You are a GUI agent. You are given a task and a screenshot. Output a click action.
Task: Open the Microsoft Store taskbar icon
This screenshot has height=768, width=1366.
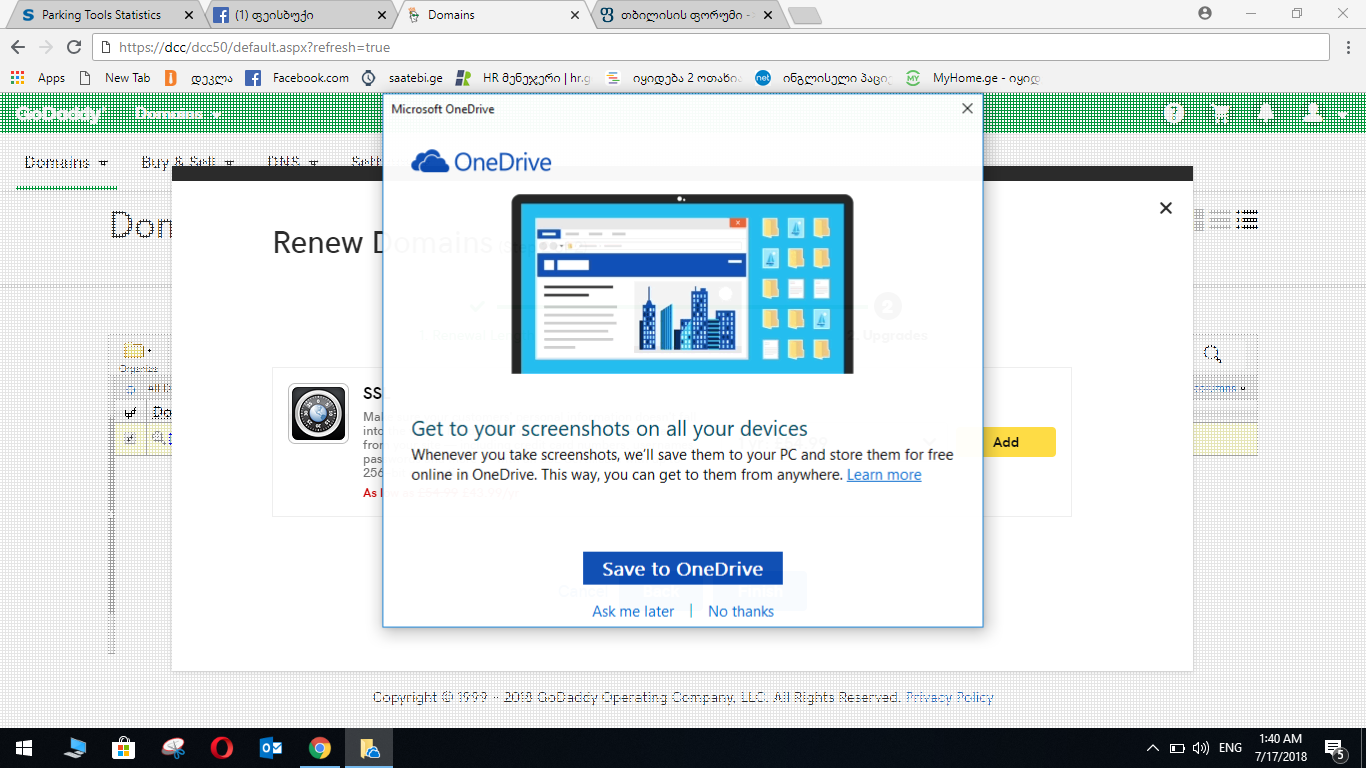123,748
